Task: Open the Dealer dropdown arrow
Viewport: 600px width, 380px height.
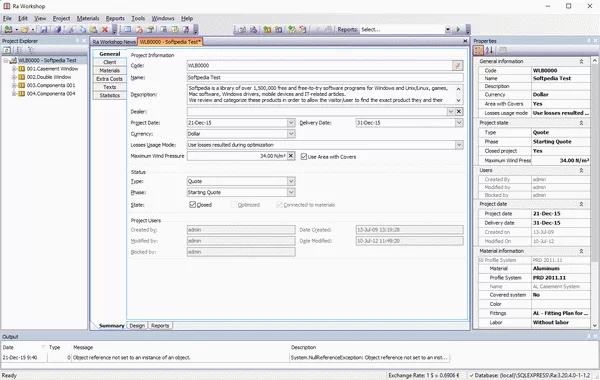Action: 451,112
